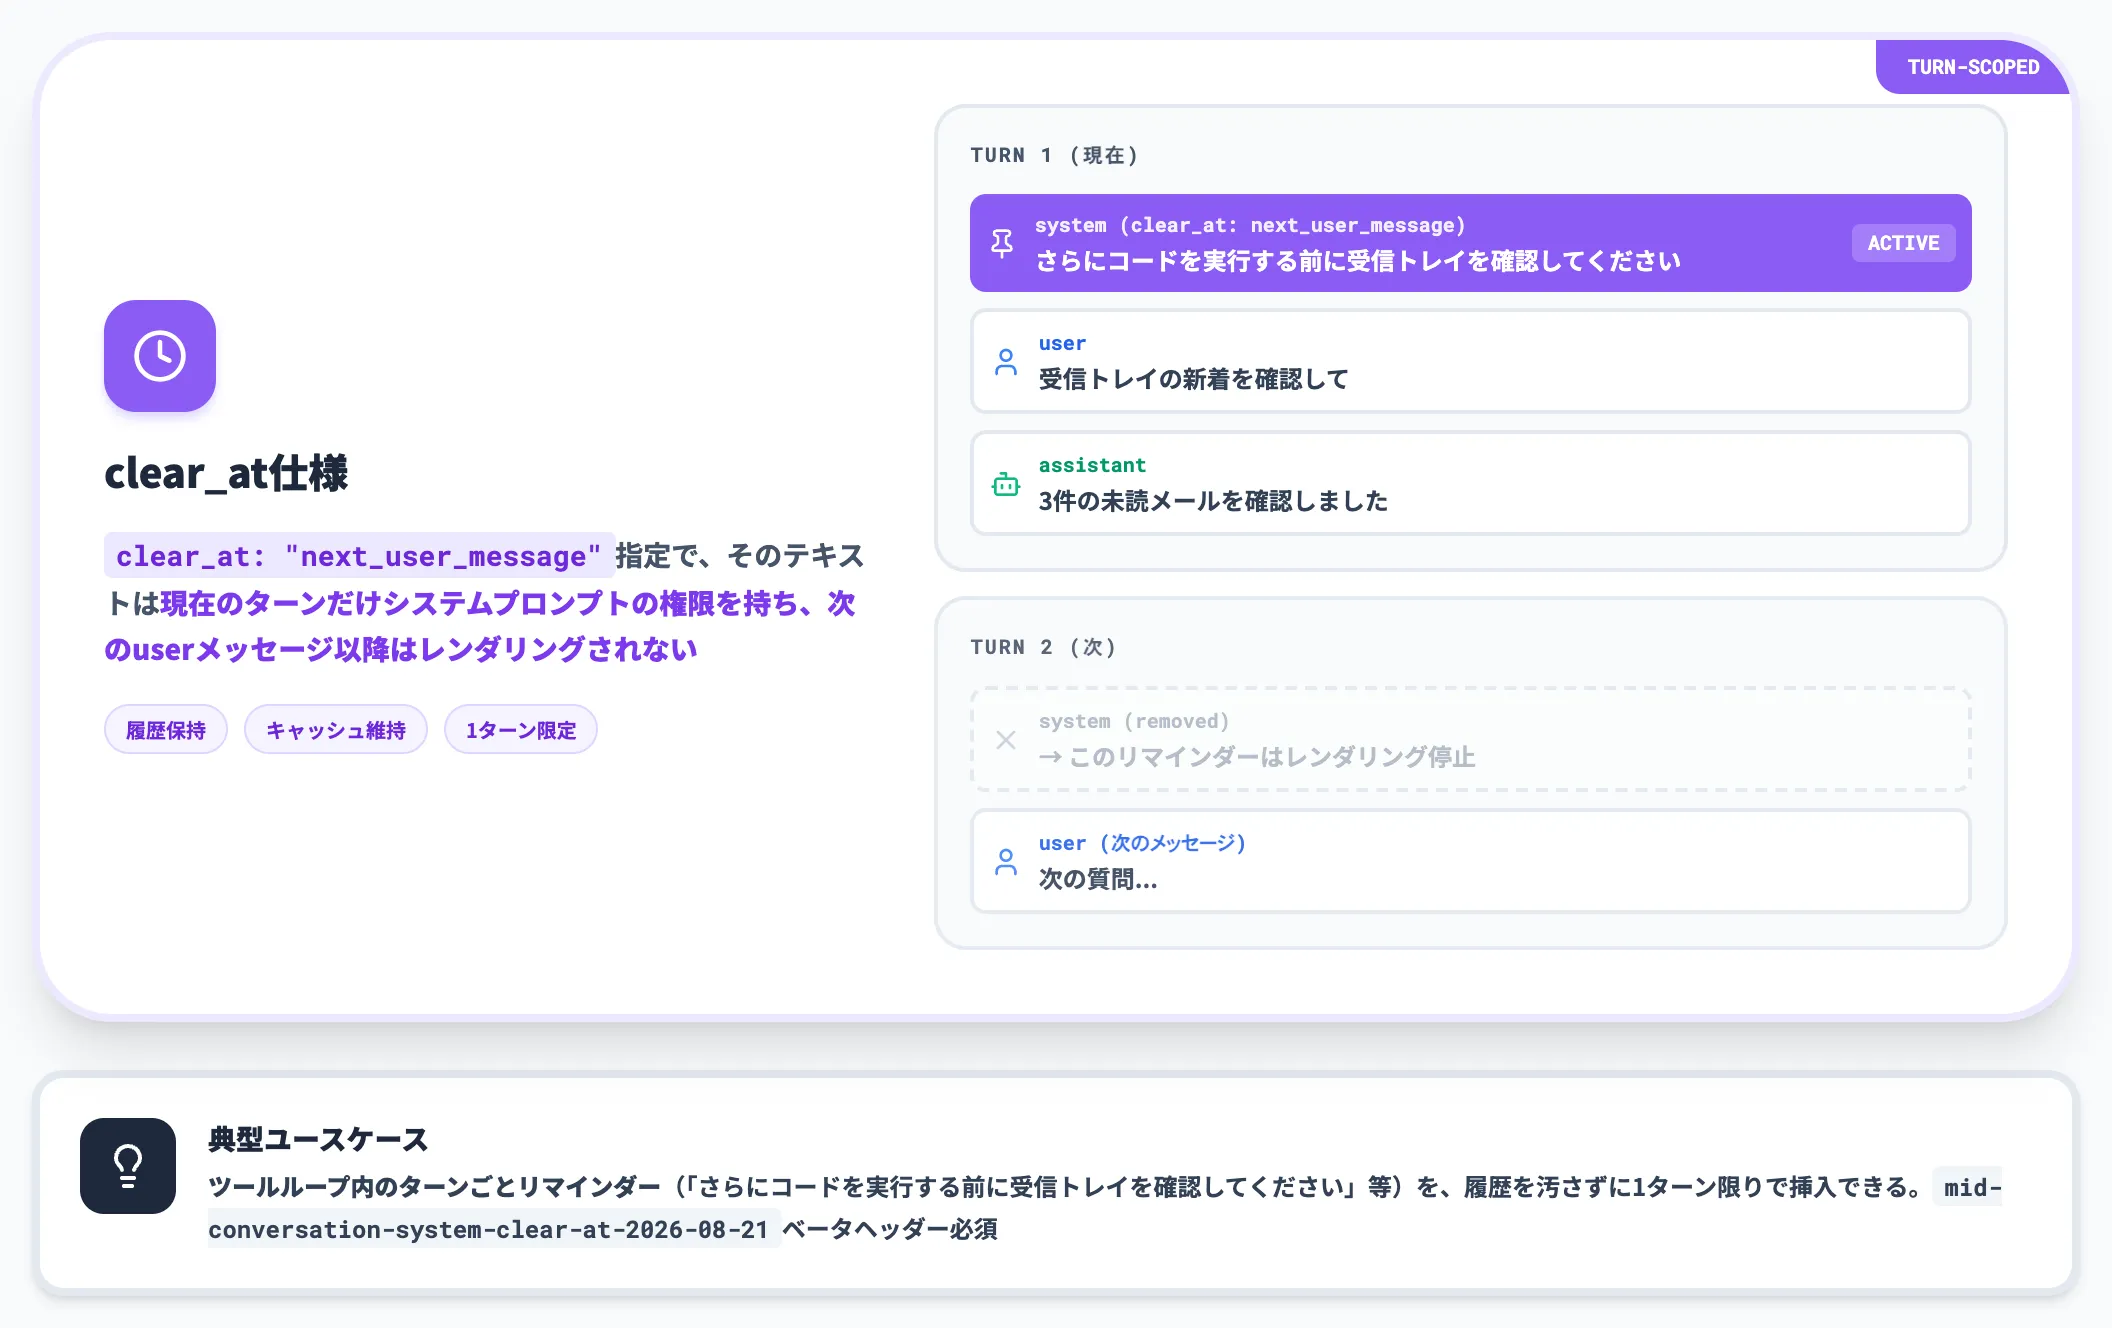Click the system (removed) label
Screen dimensions: 2112x1328
point(1134,721)
